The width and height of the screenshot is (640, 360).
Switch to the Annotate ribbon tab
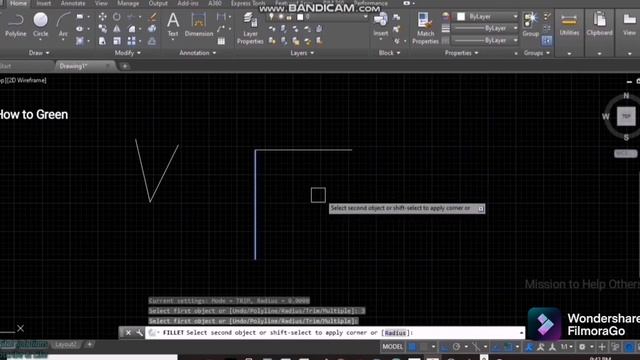pos(73,3)
